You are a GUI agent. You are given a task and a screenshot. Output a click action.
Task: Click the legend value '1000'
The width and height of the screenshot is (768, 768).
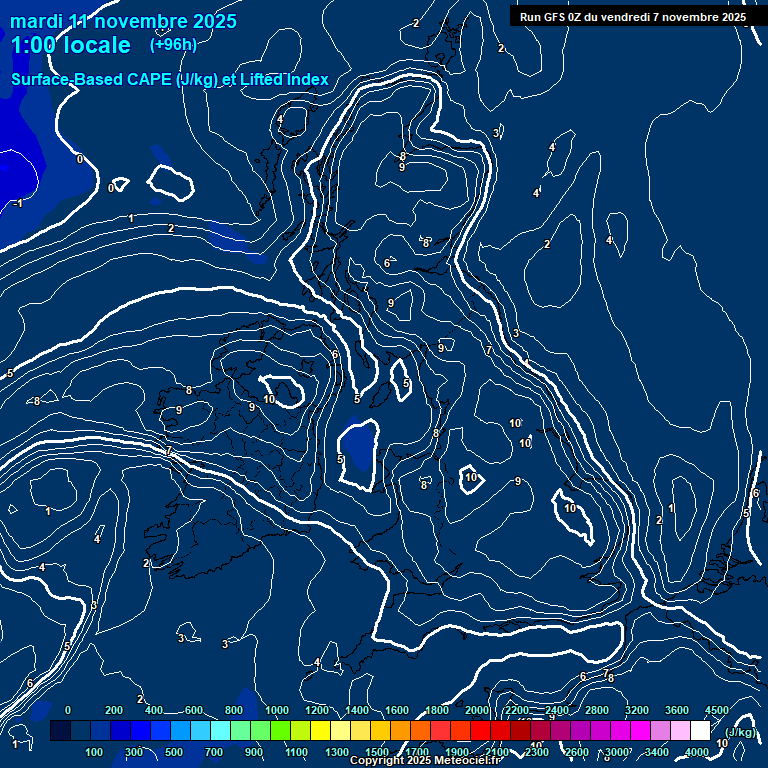click(x=277, y=710)
